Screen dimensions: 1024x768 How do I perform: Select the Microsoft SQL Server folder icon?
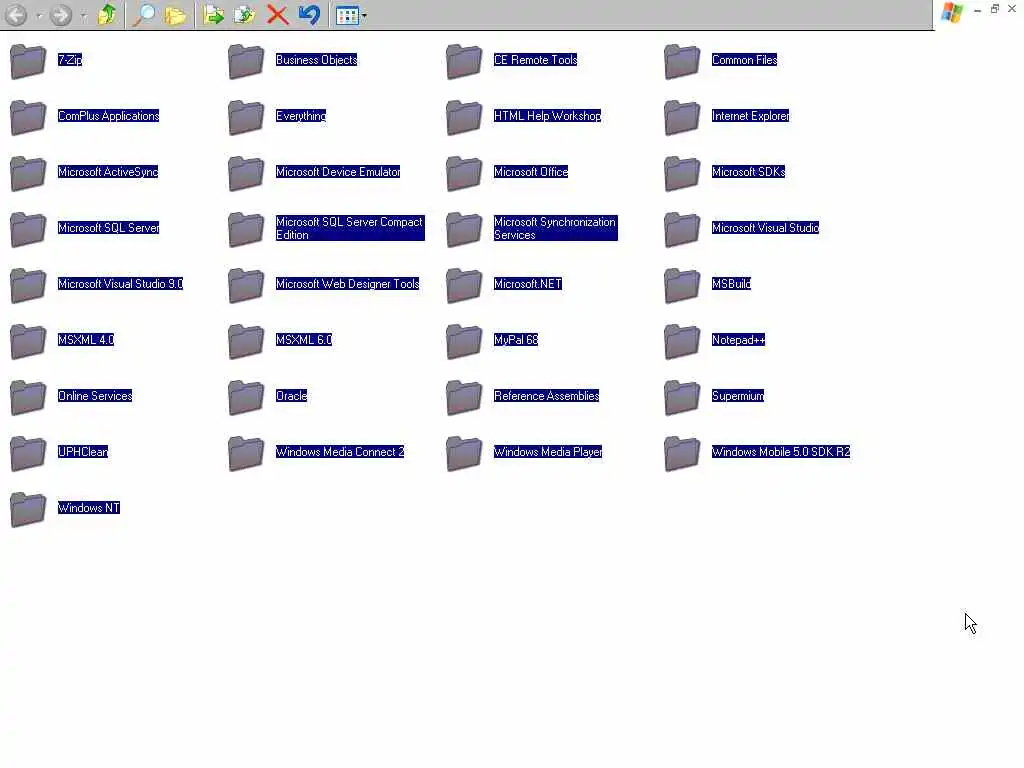coord(28,229)
